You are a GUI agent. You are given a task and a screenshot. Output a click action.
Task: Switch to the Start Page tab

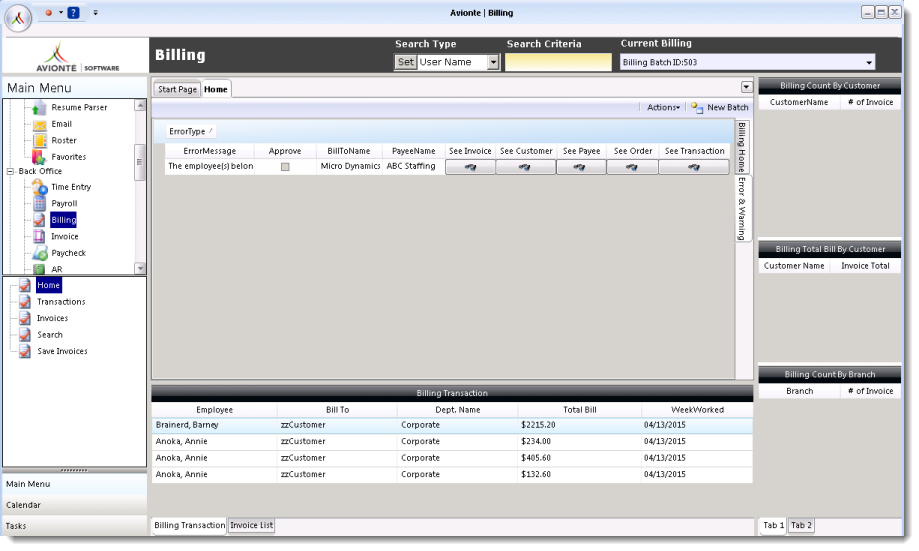tap(177, 89)
